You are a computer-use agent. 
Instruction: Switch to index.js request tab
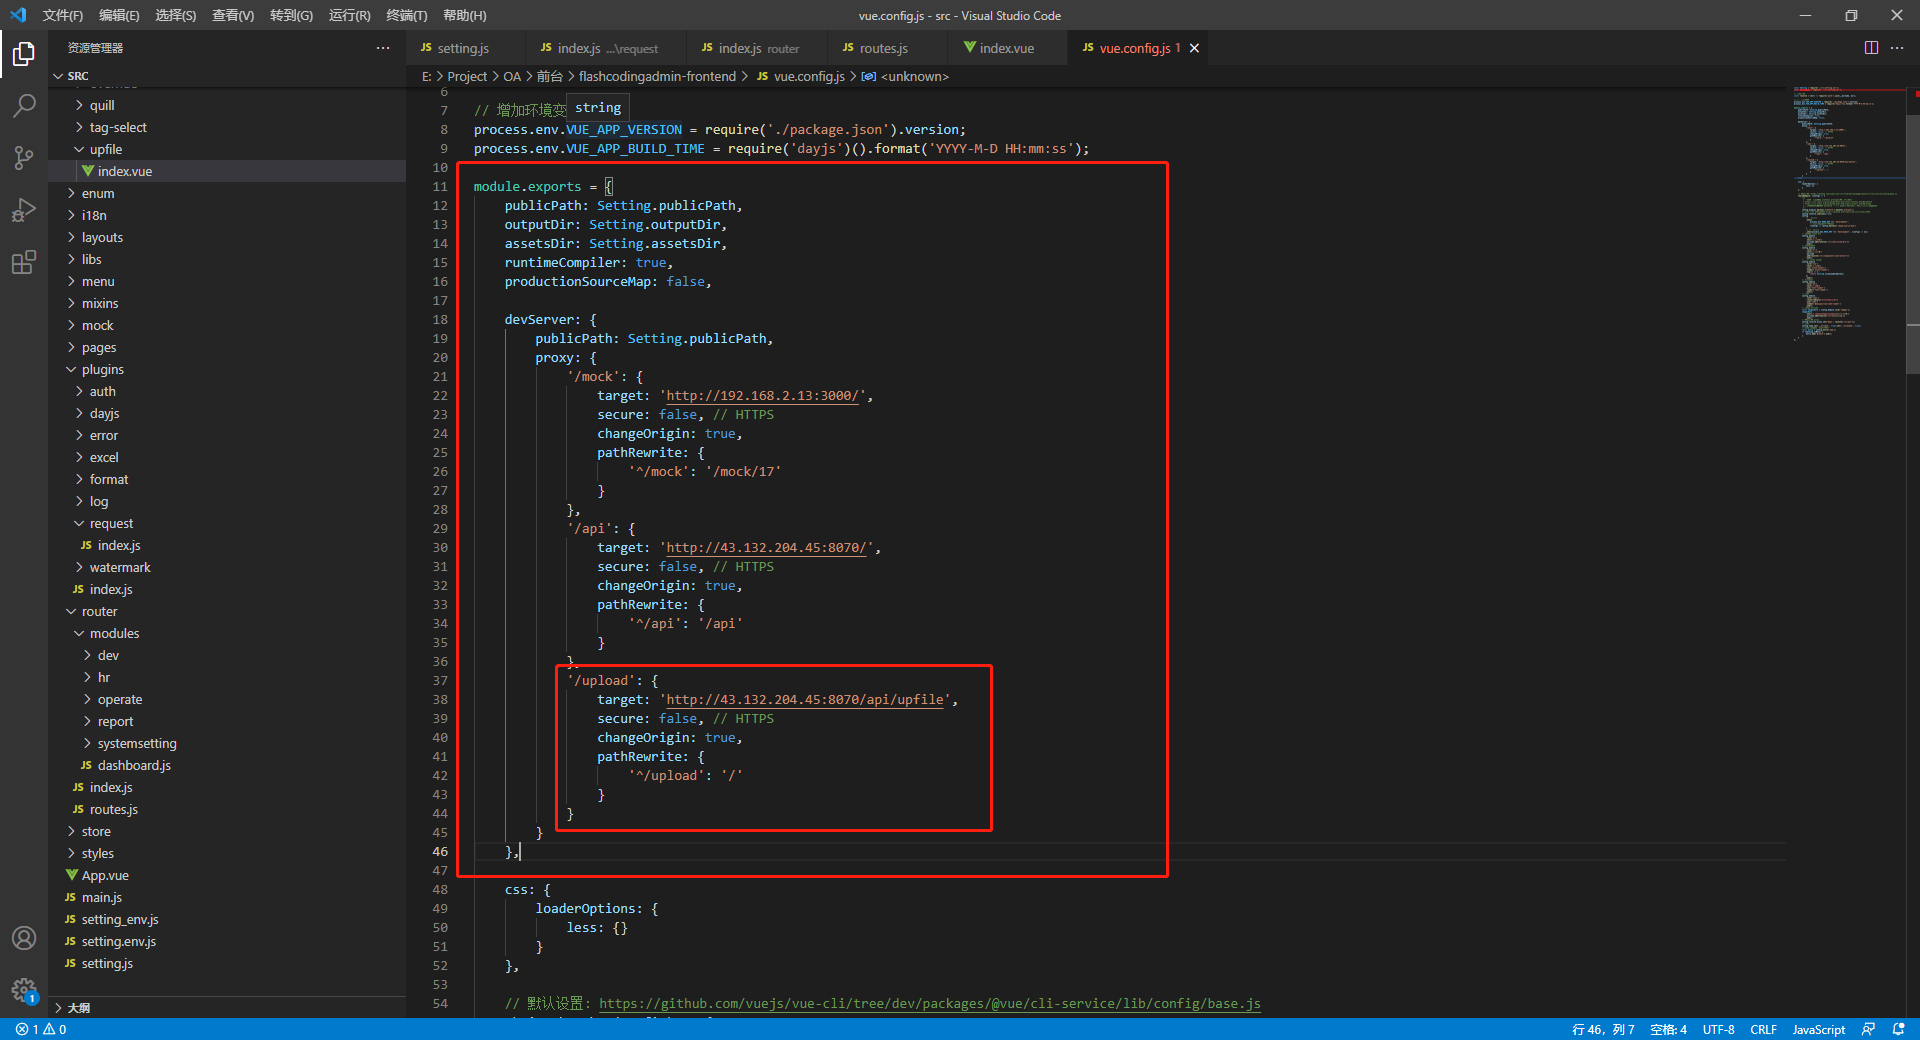click(607, 48)
